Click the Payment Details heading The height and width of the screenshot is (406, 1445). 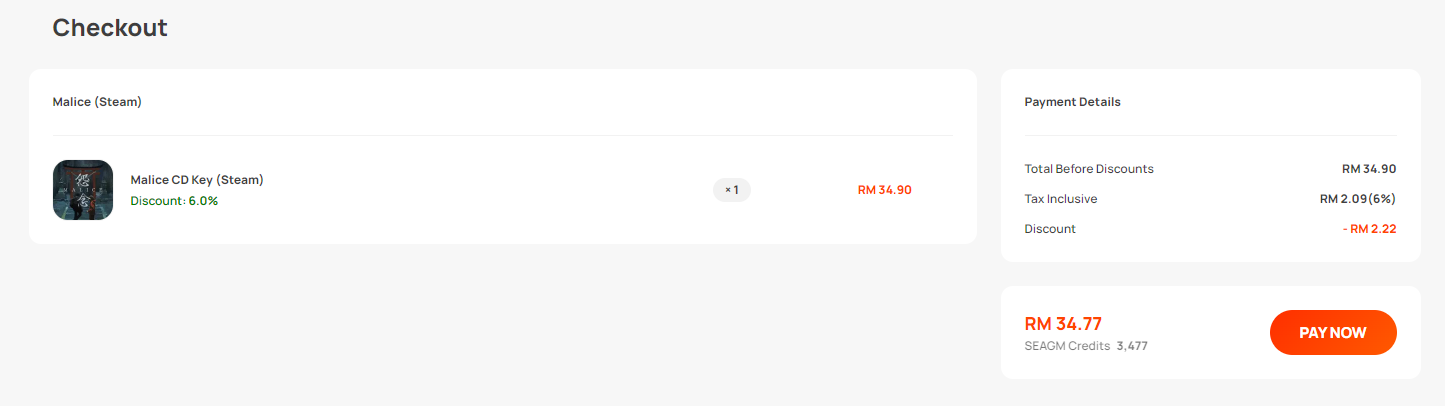pos(1073,102)
